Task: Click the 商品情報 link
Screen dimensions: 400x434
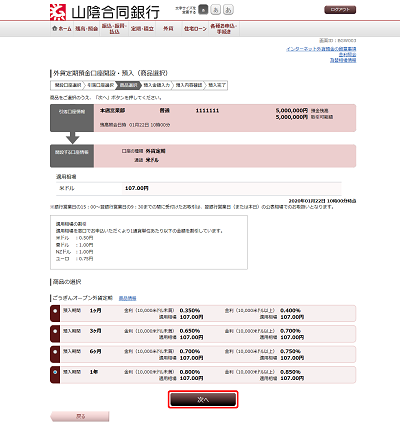Action: [128, 298]
